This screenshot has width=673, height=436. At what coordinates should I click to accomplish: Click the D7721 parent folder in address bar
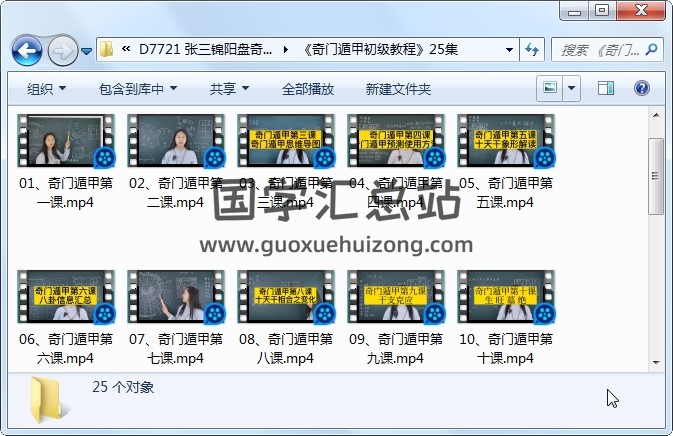click(206, 49)
